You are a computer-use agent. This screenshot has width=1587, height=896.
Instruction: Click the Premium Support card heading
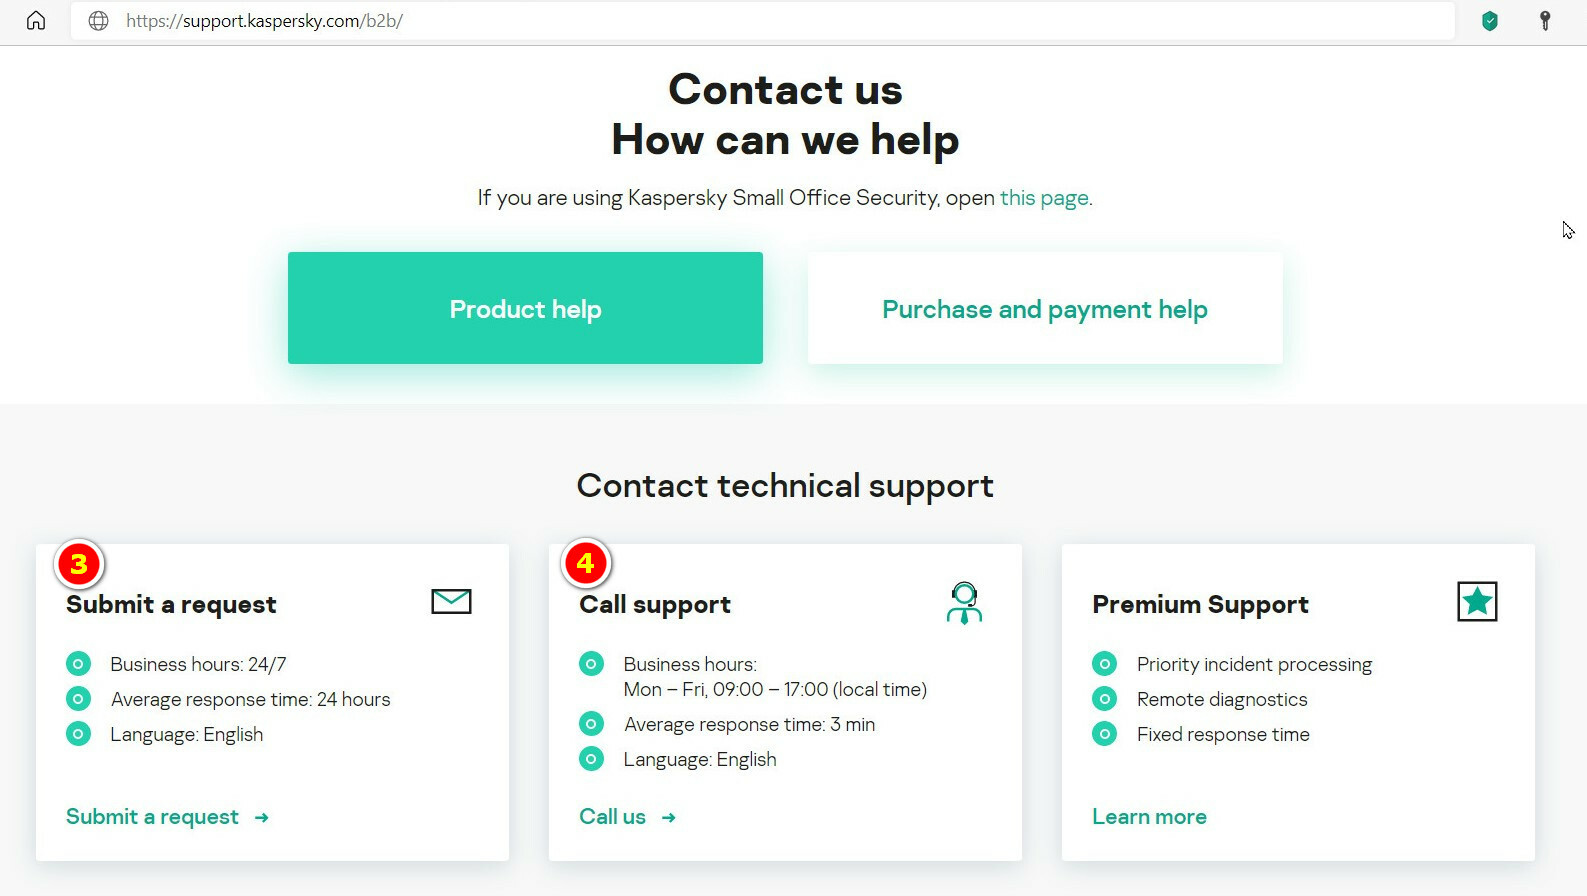click(1200, 604)
